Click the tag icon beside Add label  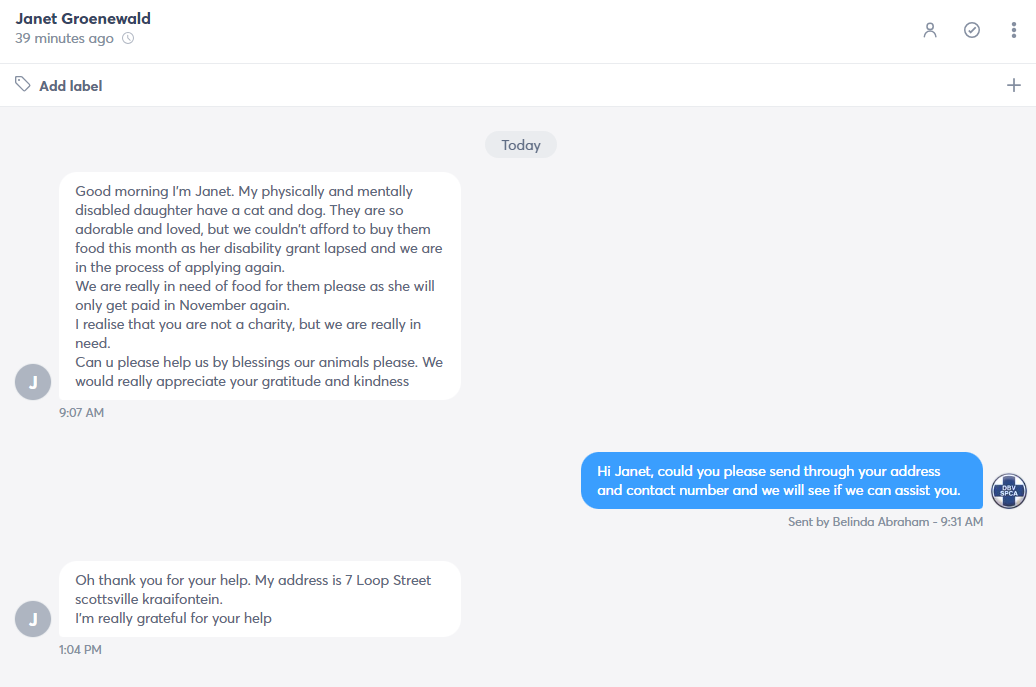coord(22,84)
